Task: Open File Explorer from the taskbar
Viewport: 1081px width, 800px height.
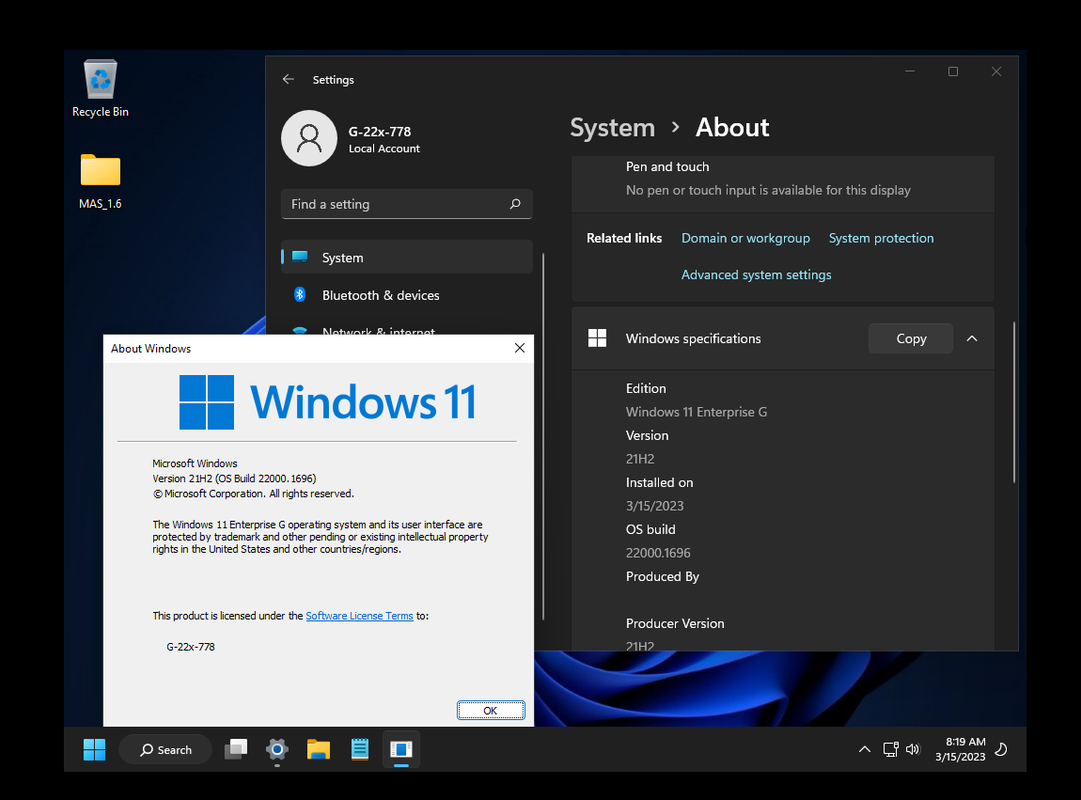Action: click(x=319, y=750)
